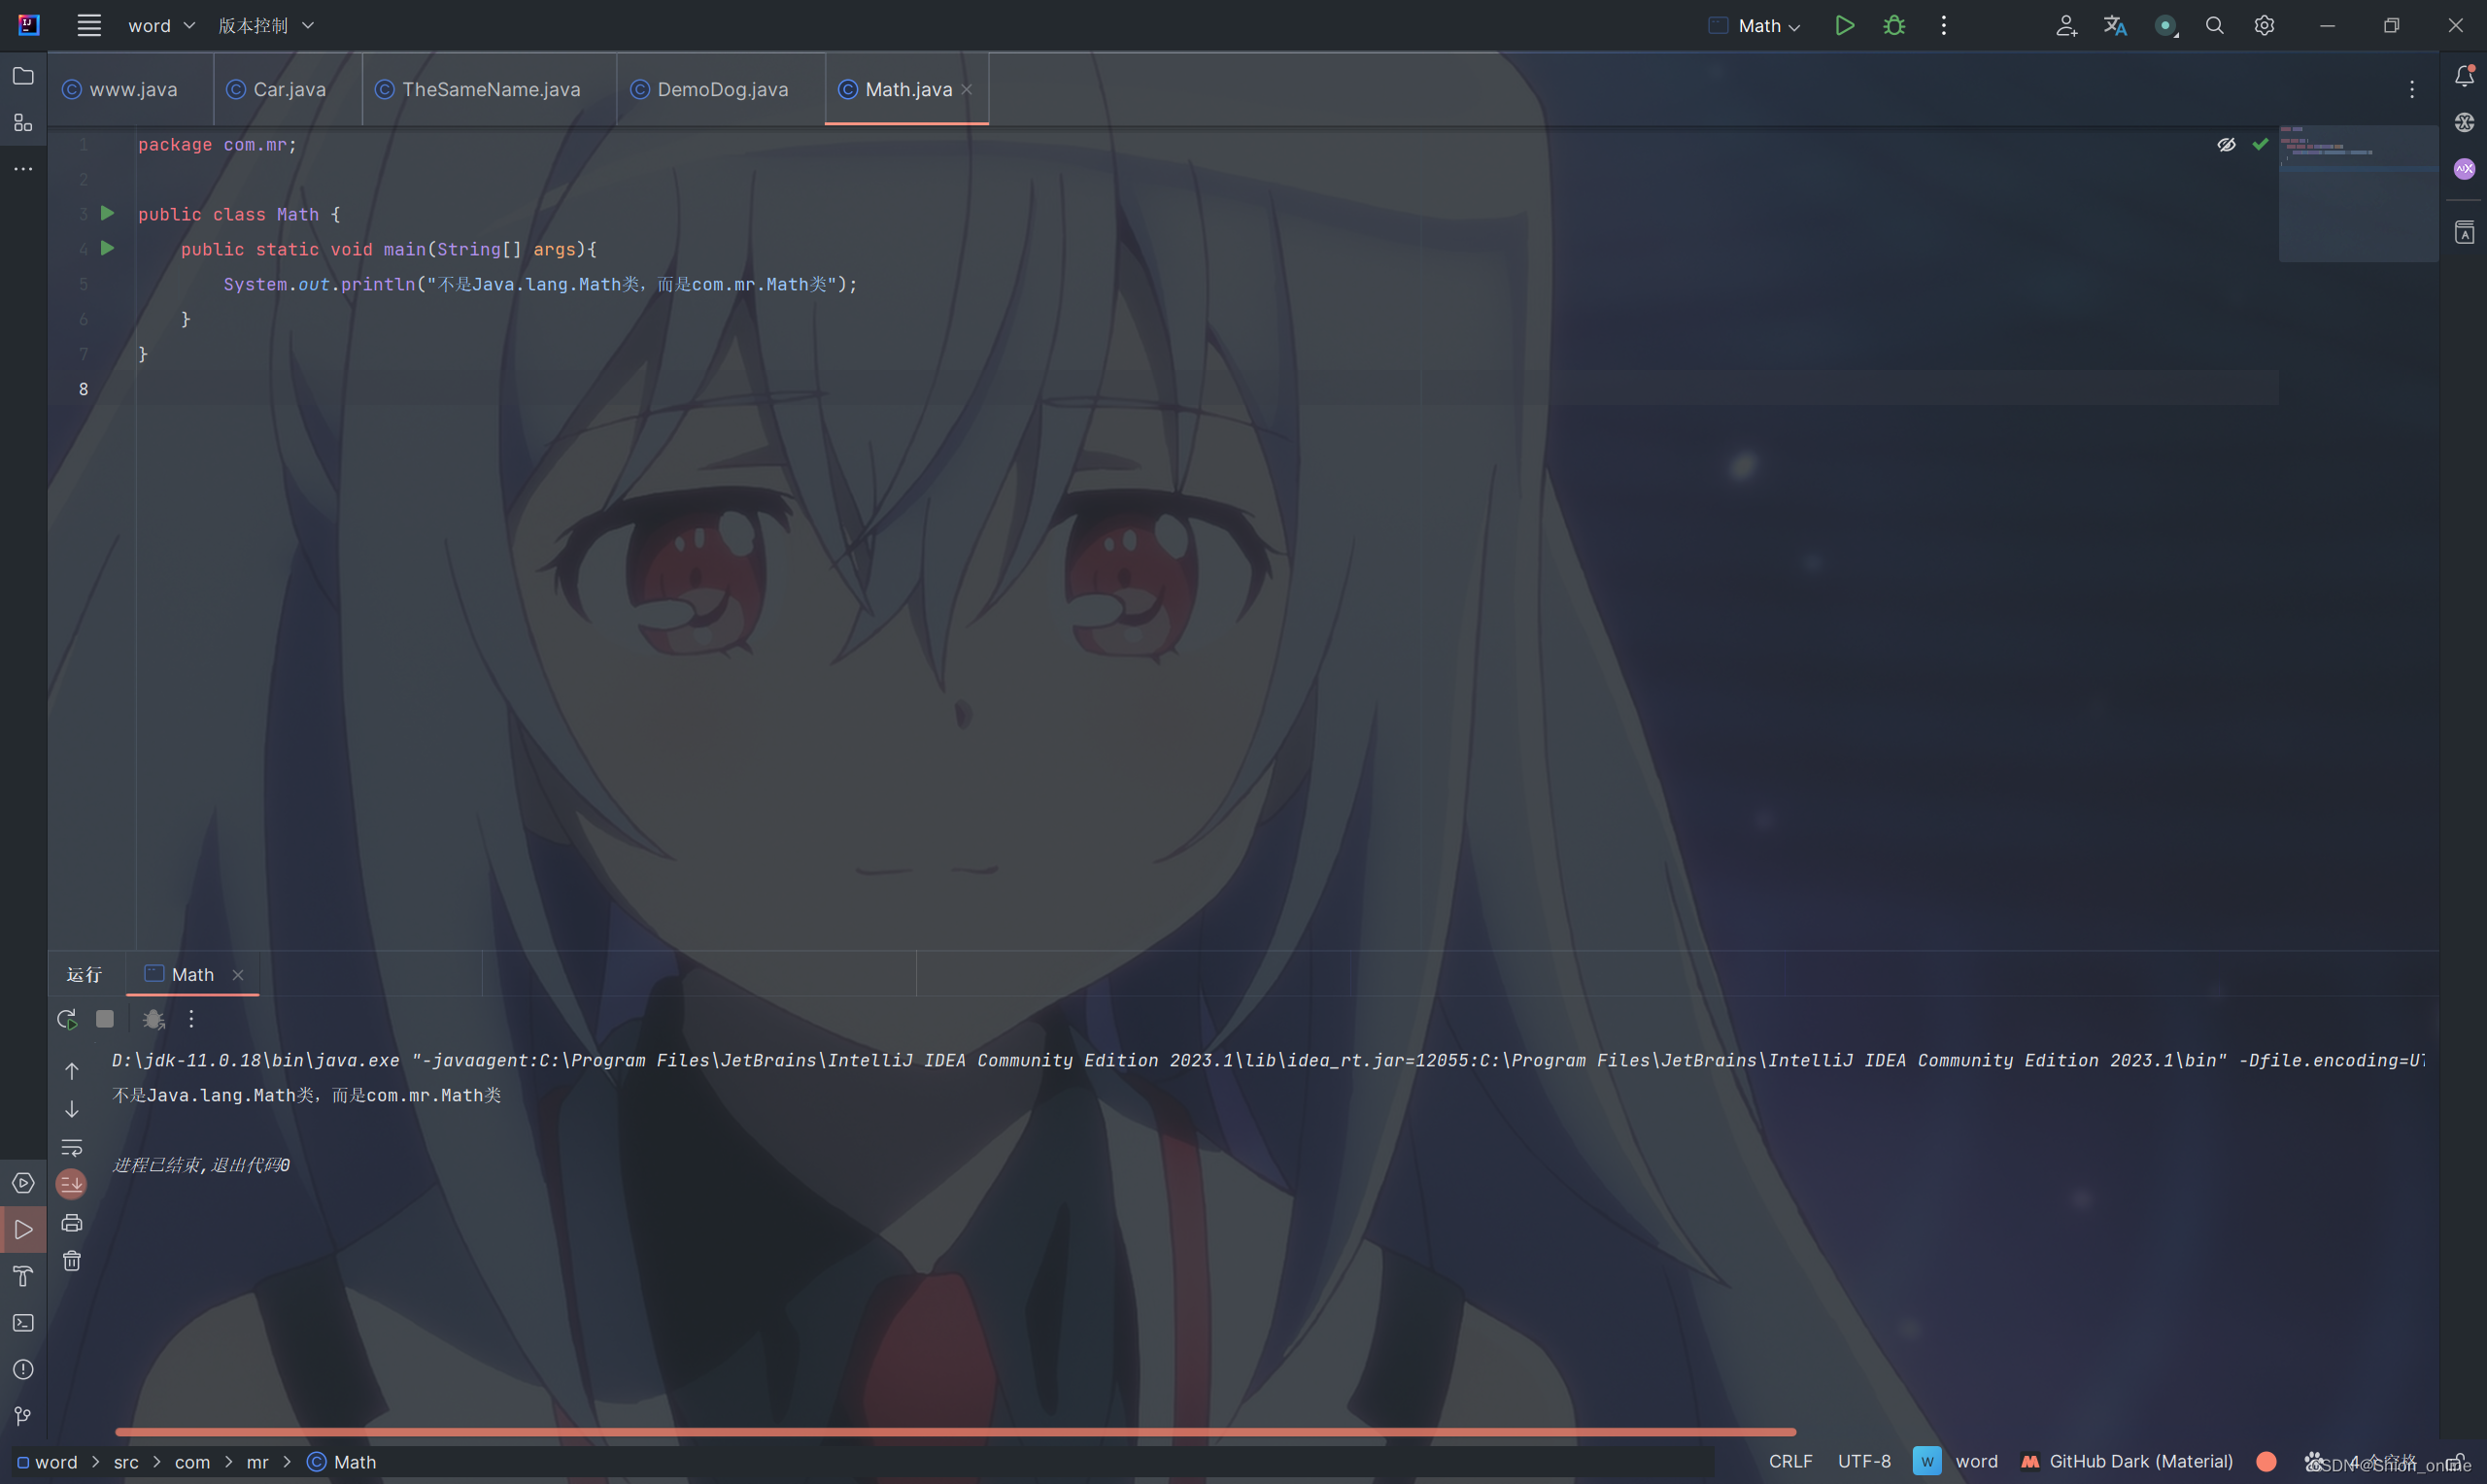Toggle scroll to end of console

coord(72,1185)
